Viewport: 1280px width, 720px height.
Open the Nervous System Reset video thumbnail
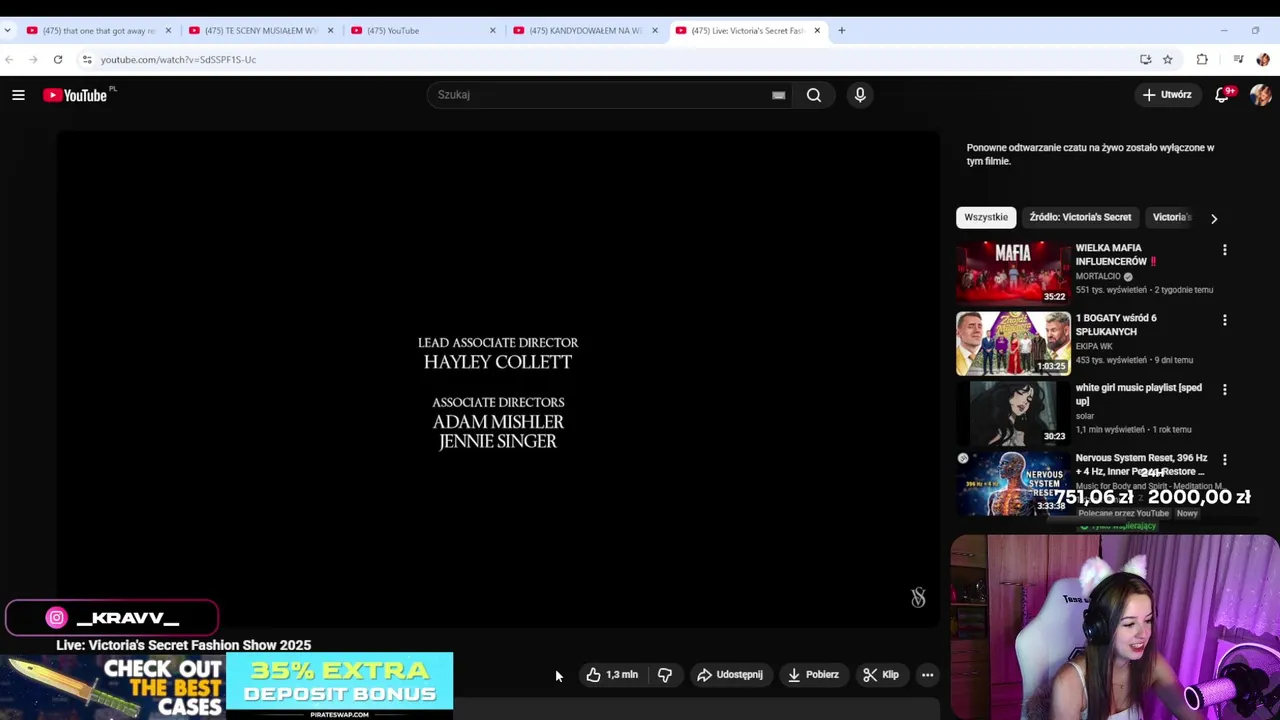pyautogui.click(x=1013, y=482)
